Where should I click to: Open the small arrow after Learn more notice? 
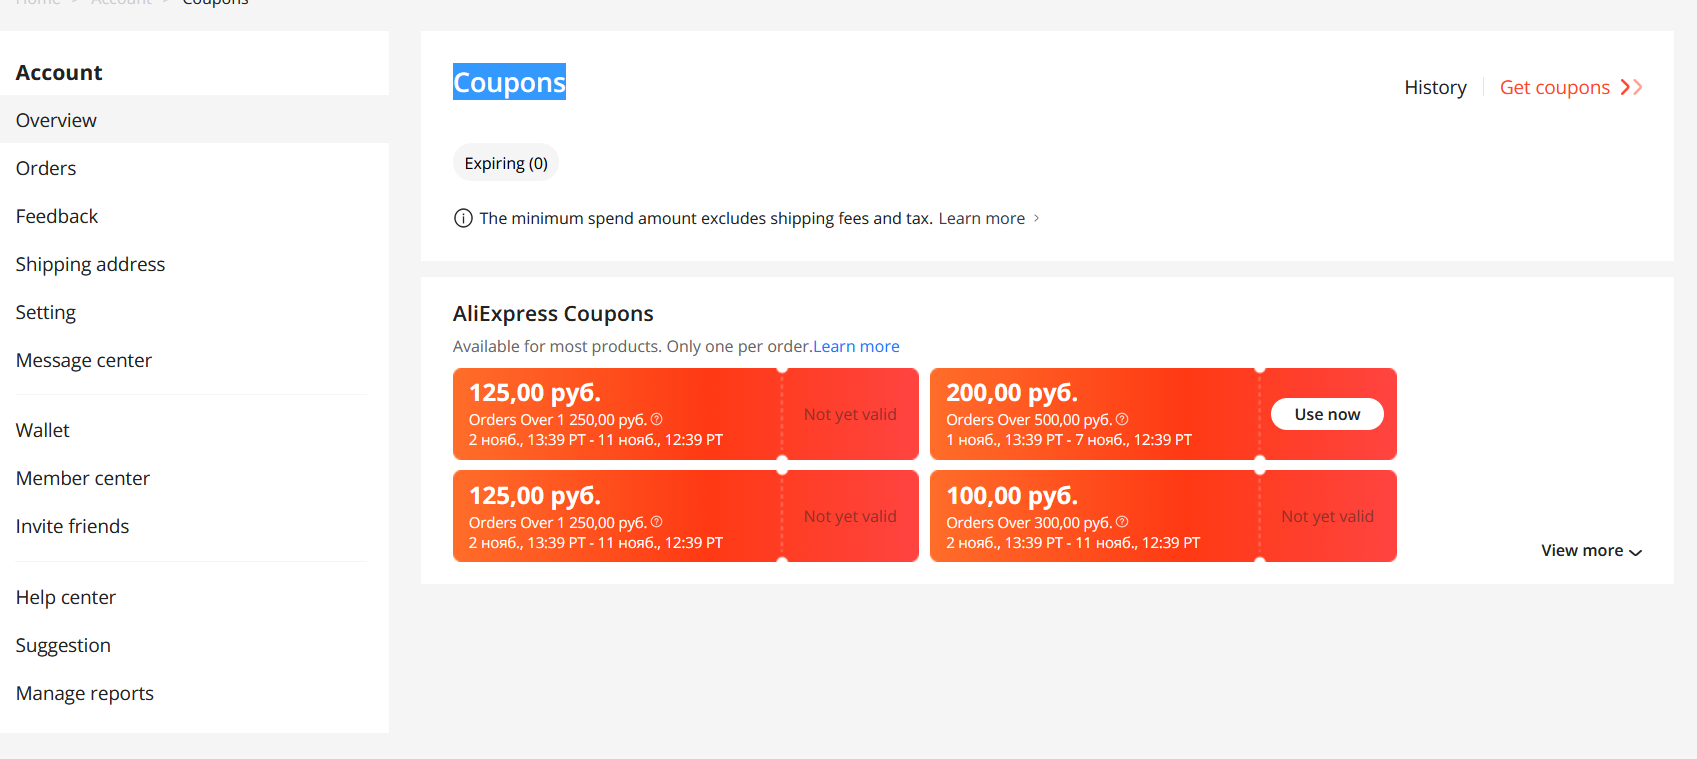click(1036, 218)
